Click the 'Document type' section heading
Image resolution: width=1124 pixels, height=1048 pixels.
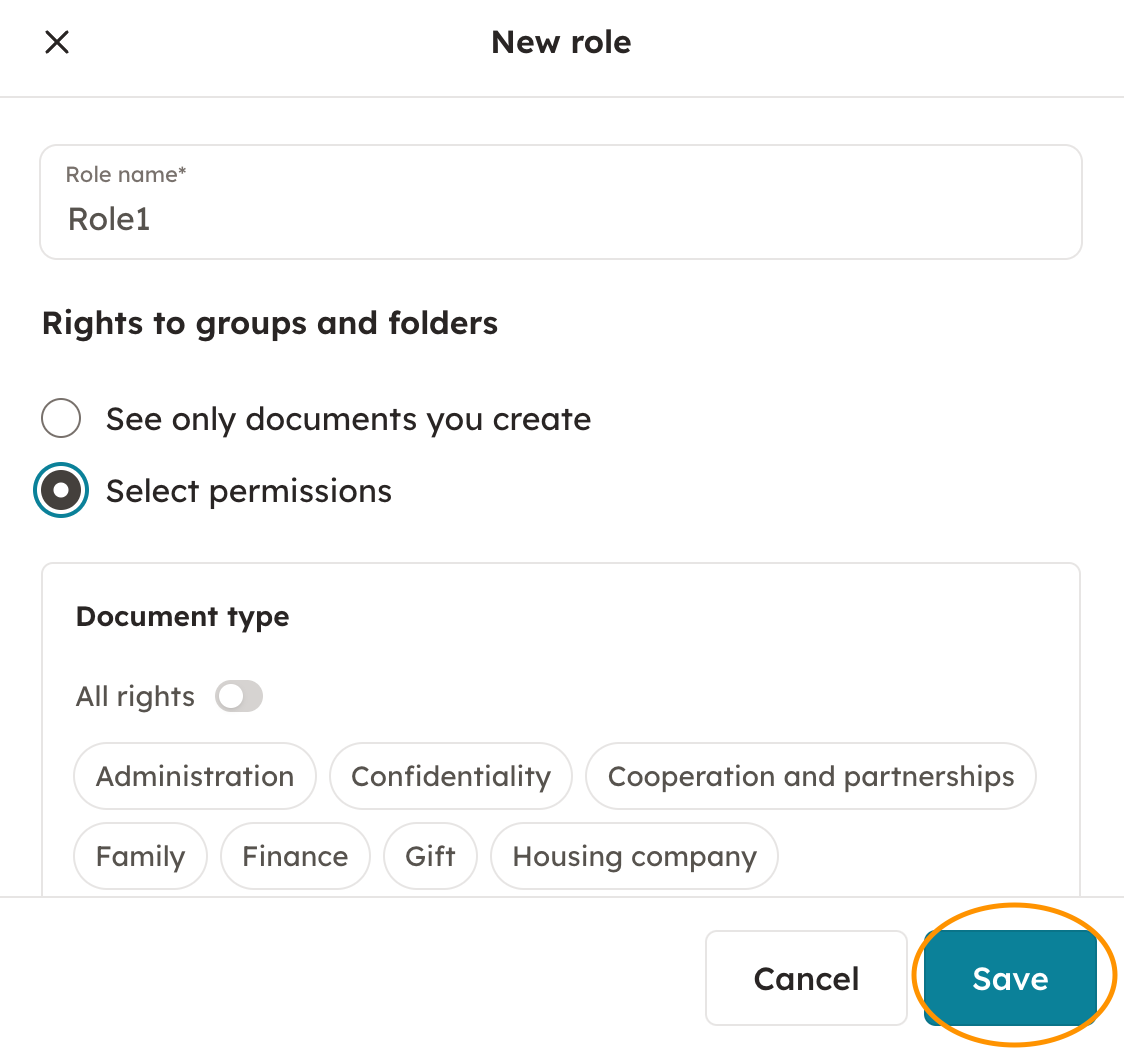pos(182,616)
